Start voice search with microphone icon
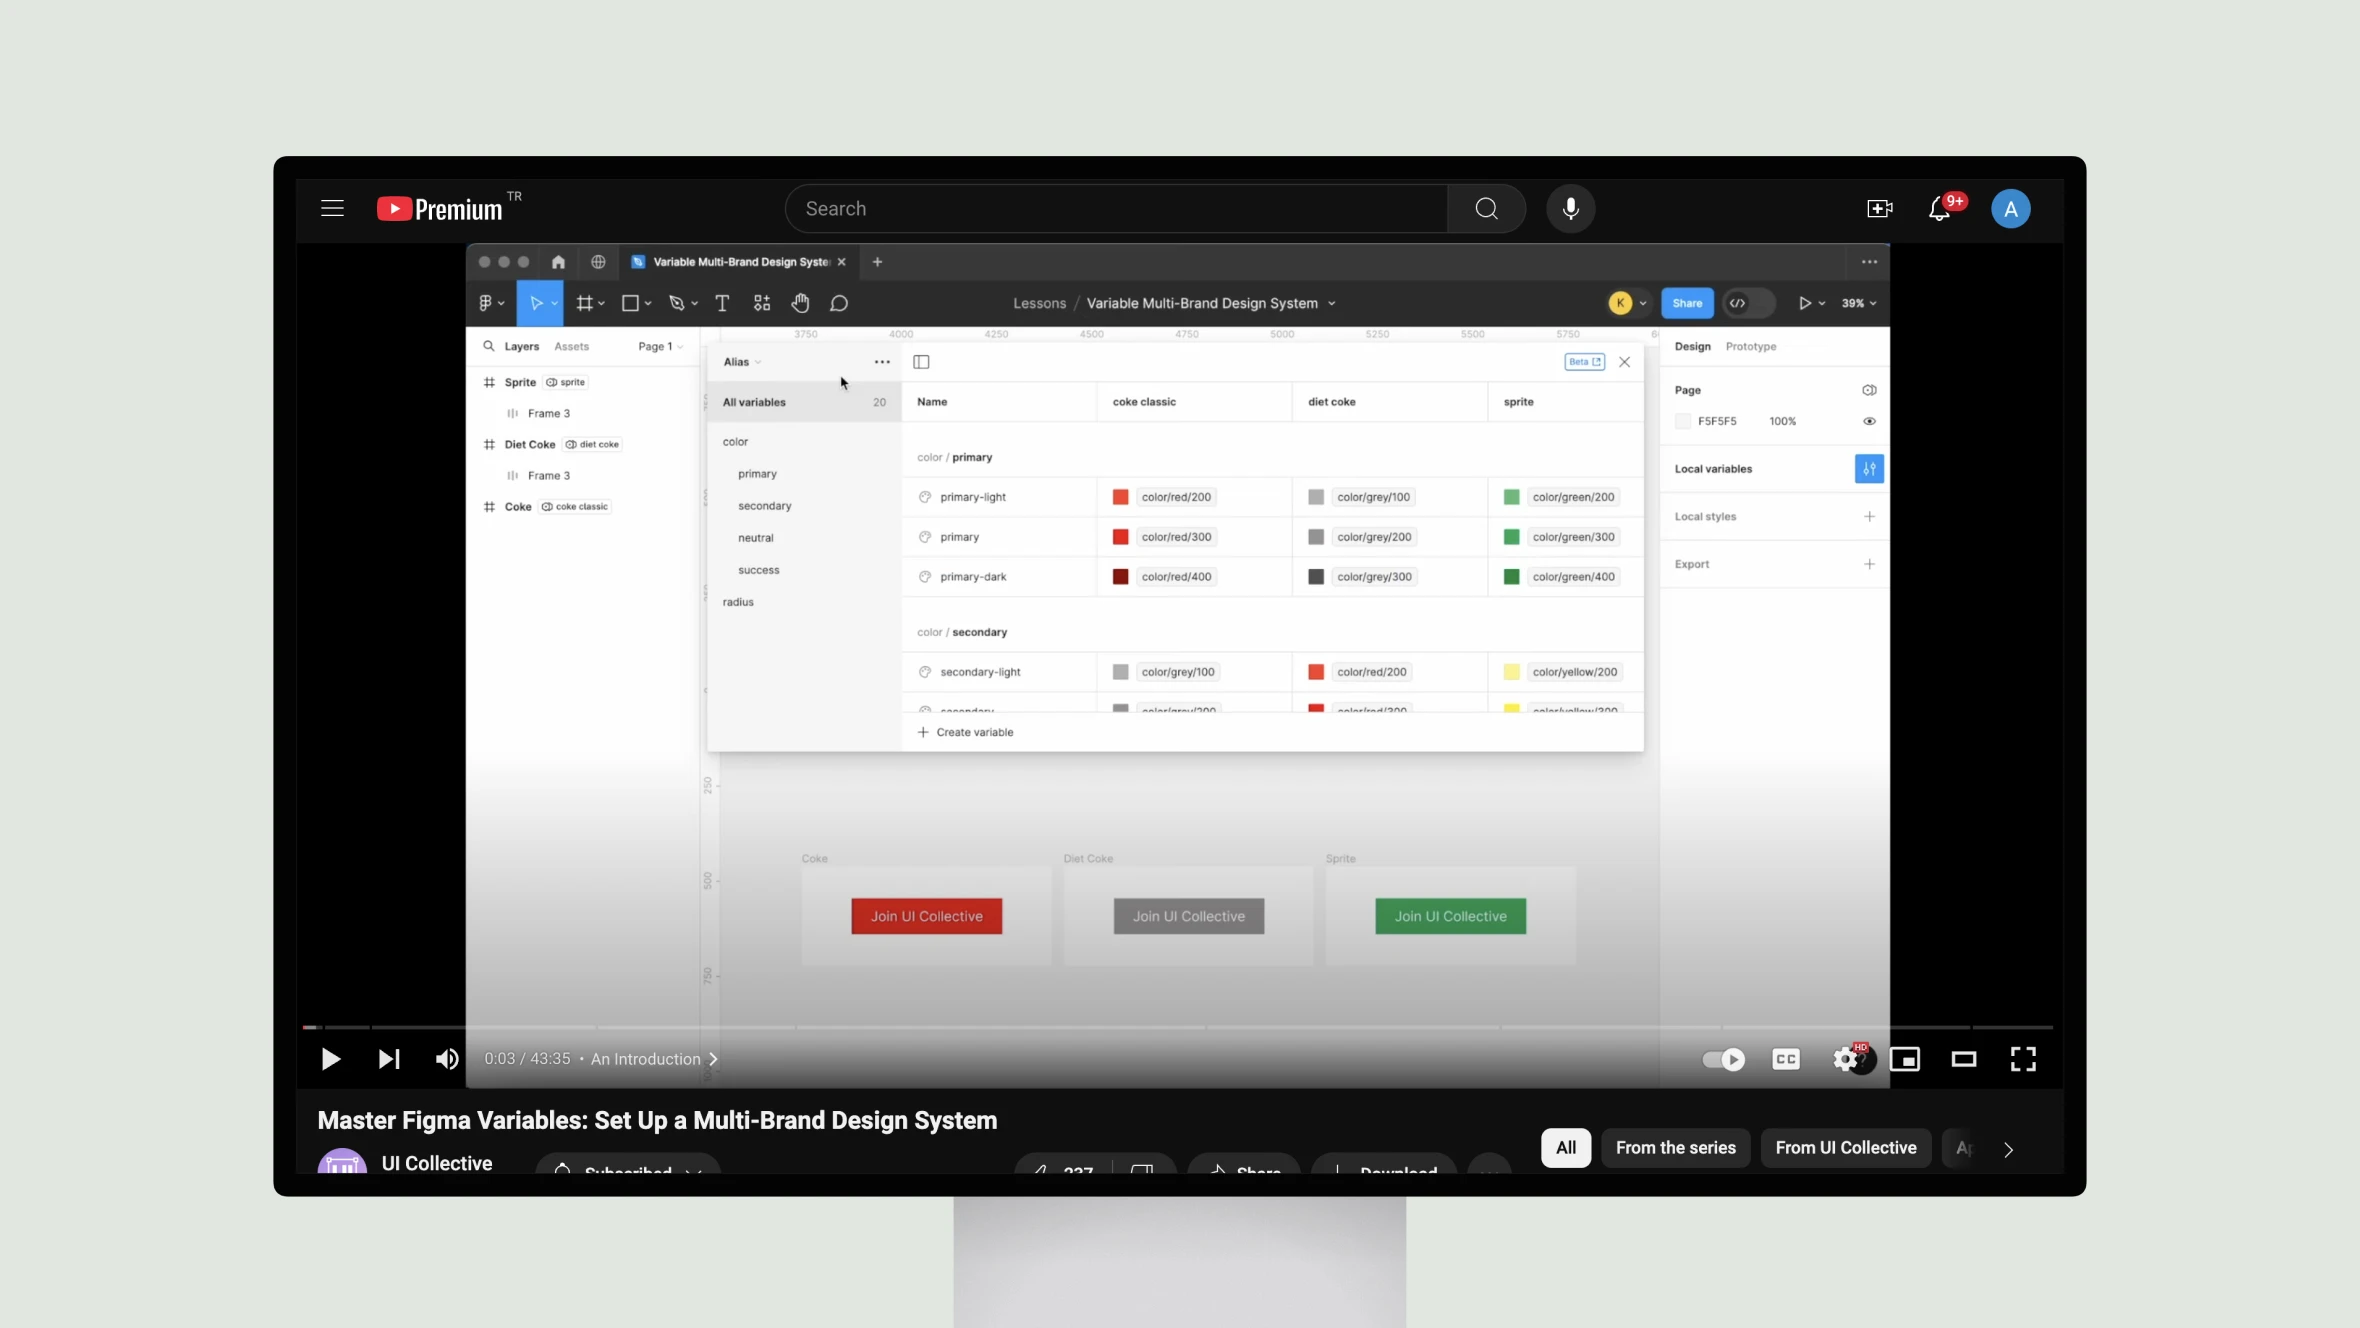 (x=1570, y=208)
